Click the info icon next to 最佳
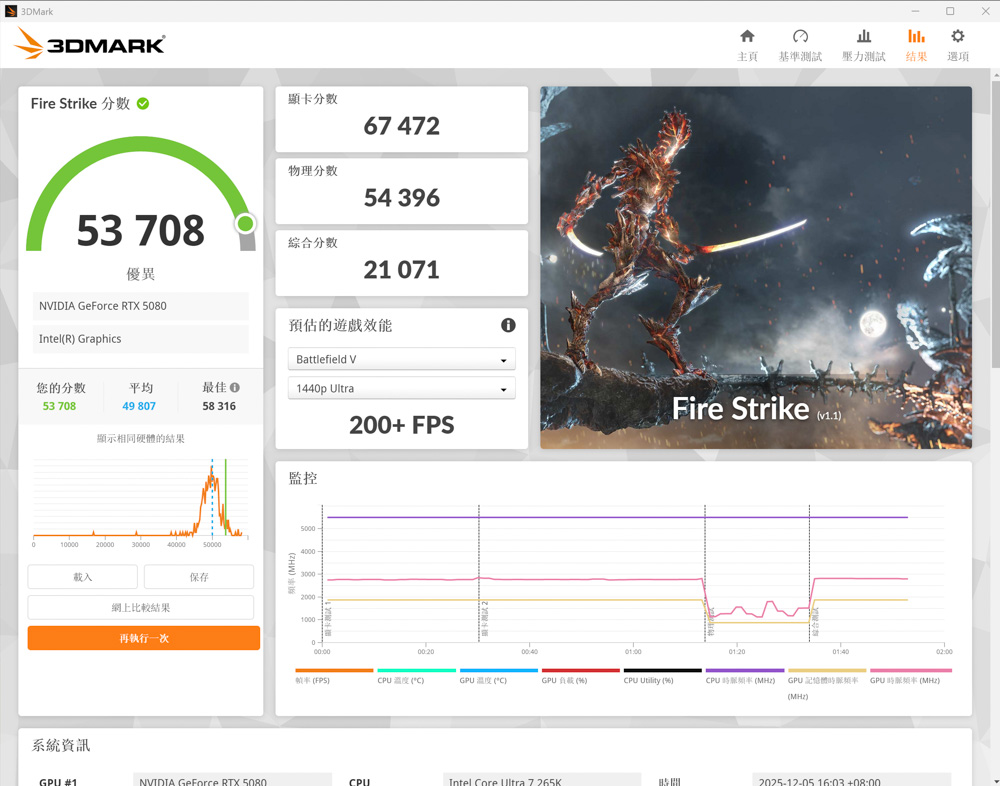Screen dimensions: 1000x786 tap(235, 388)
